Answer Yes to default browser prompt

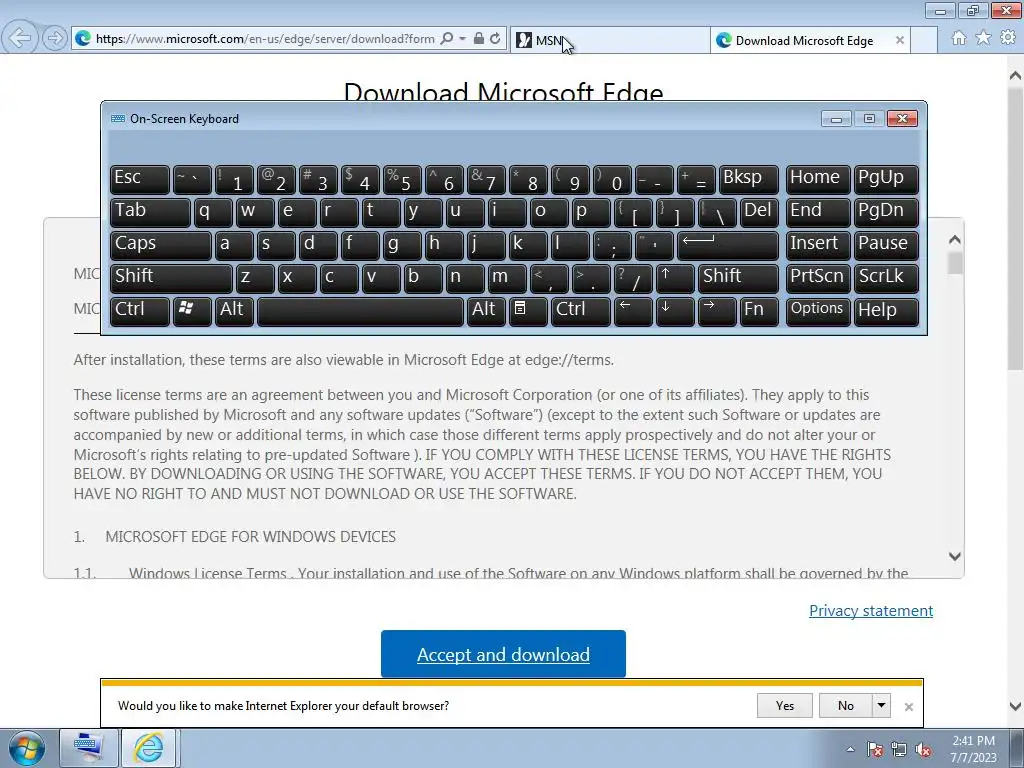[x=785, y=706]
